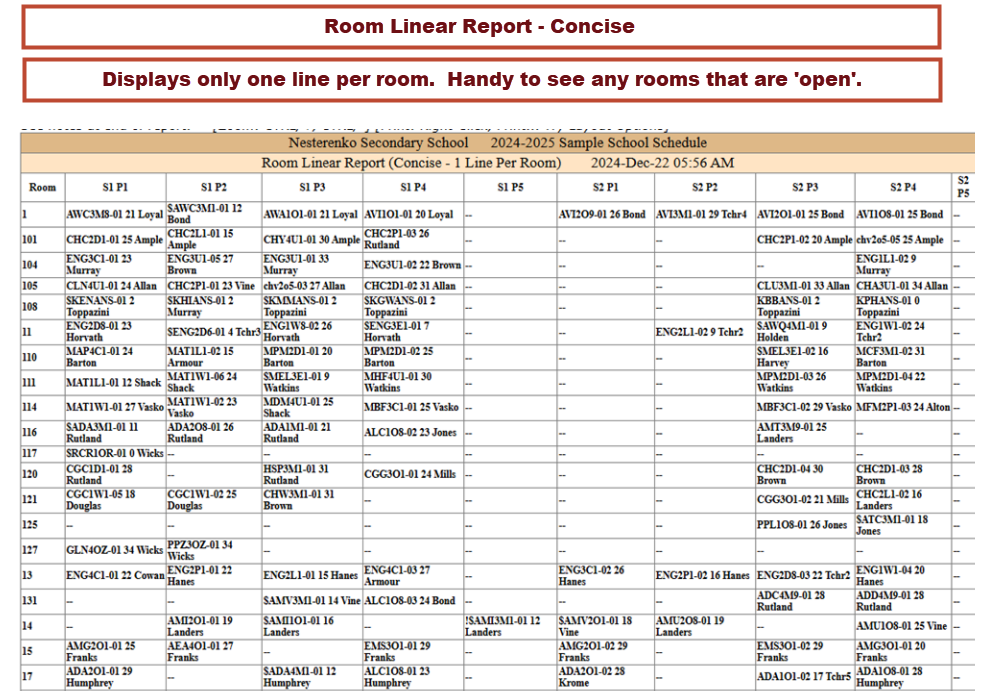Click the Room column header
Screen dimensions: 1000x700
42,187
